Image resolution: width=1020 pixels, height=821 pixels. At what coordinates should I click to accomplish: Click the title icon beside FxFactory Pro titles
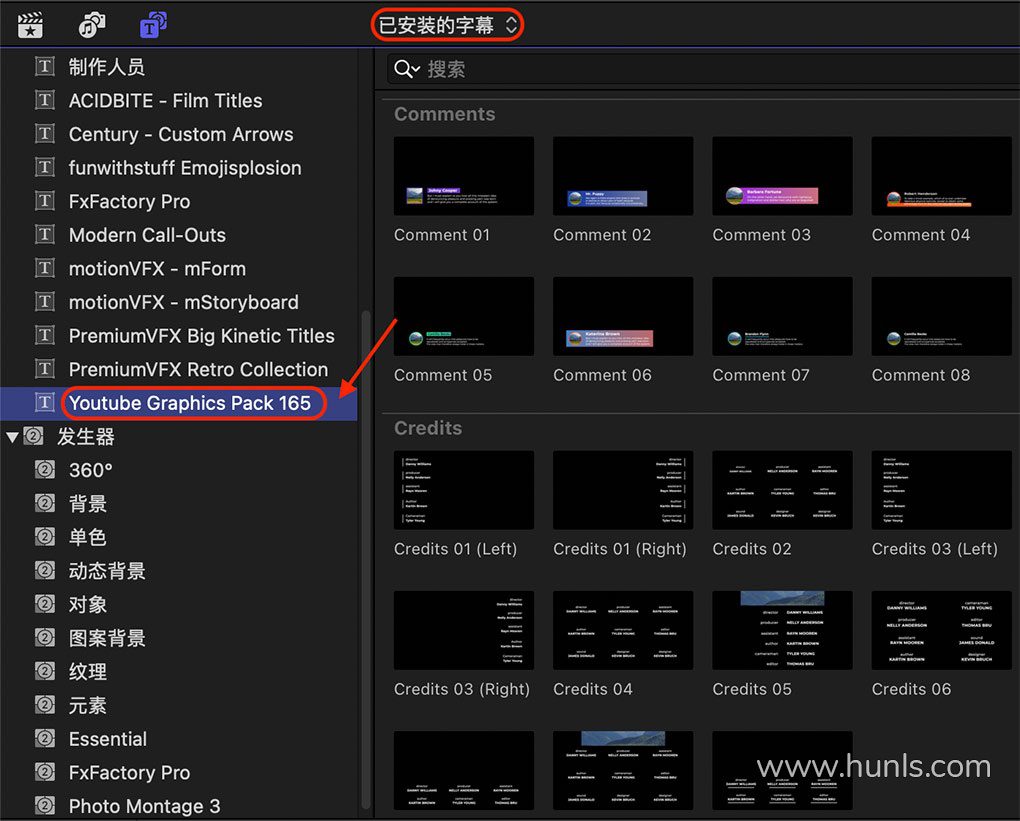44,201
